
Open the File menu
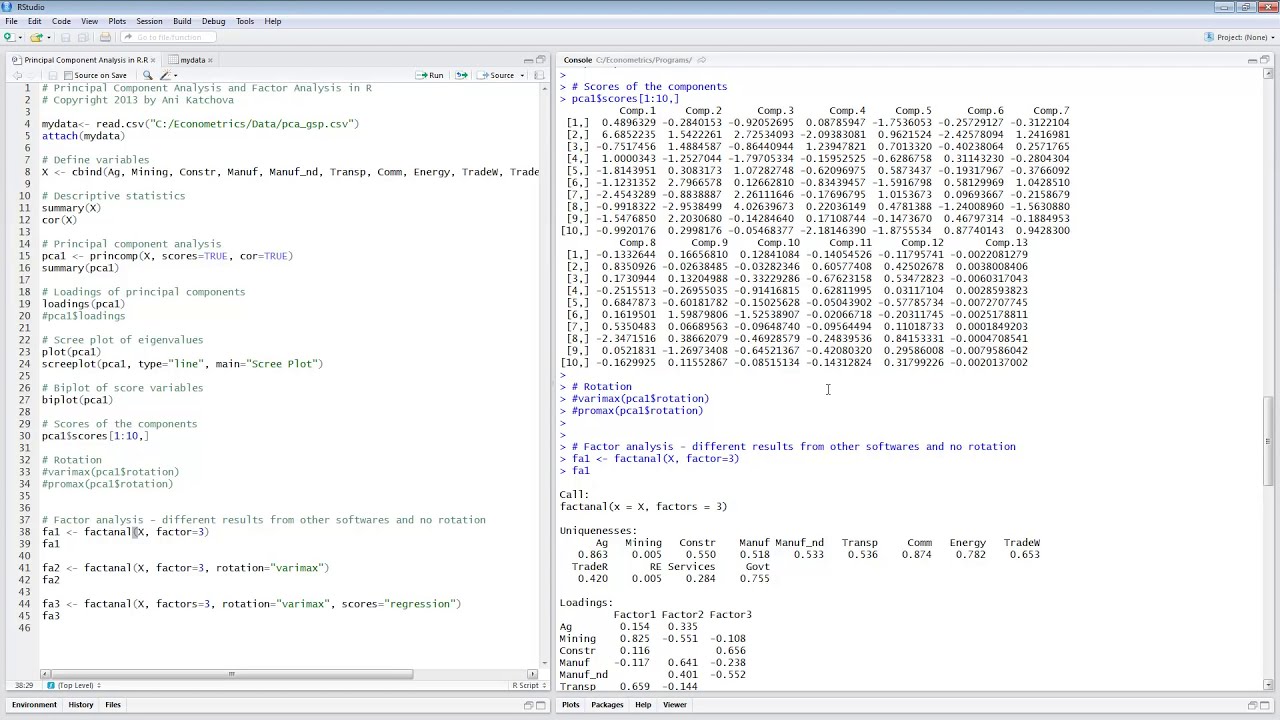(x=11, y=21)
